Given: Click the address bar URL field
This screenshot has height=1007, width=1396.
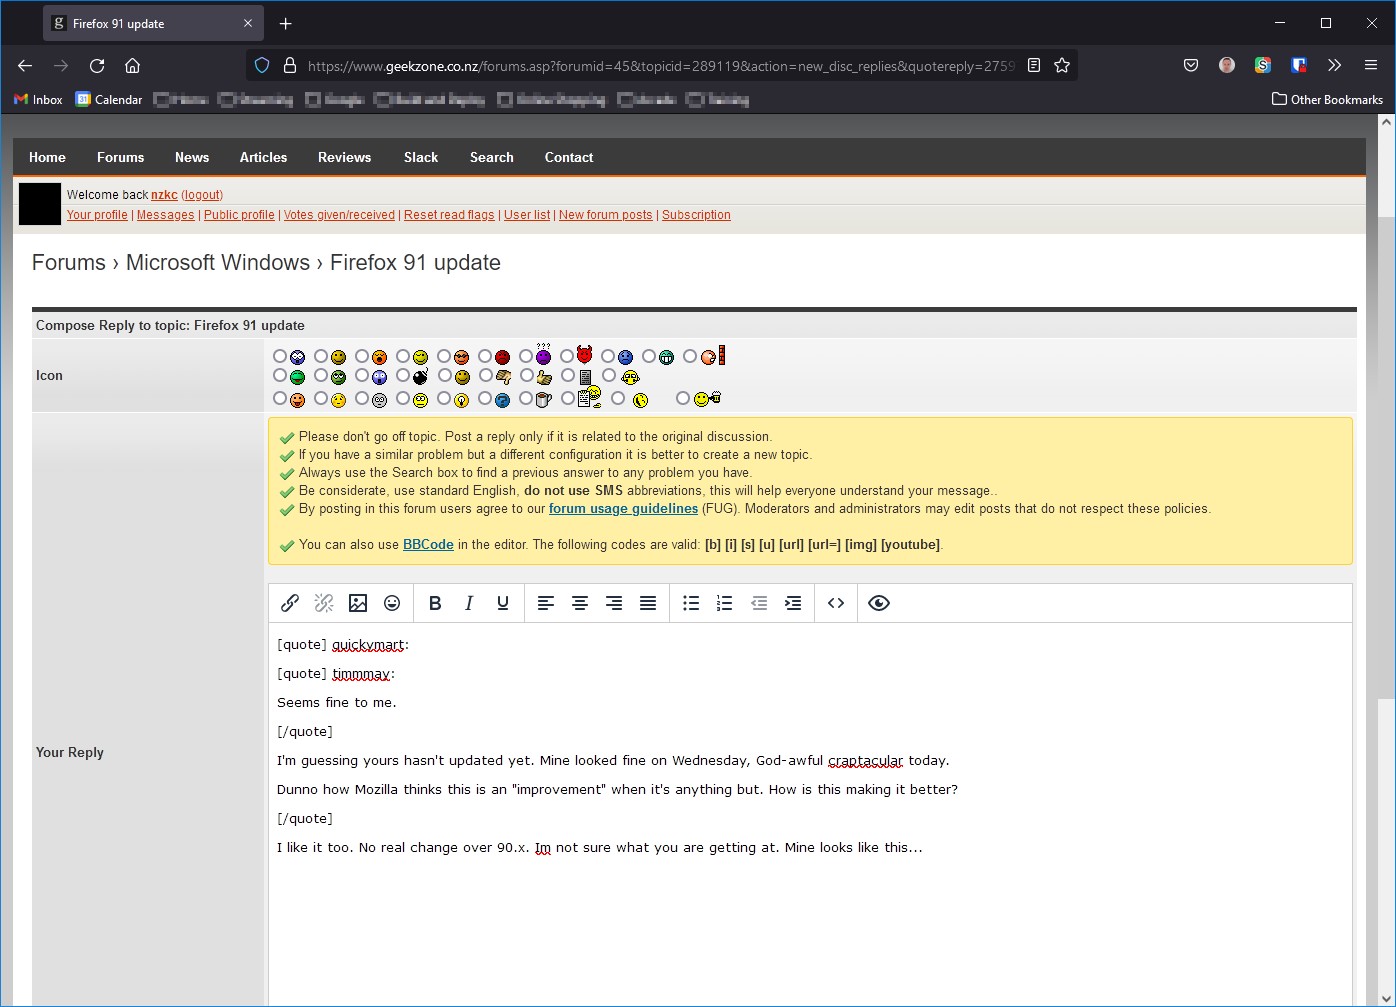Looking at the screenshot, I should (x=660, y=65).
